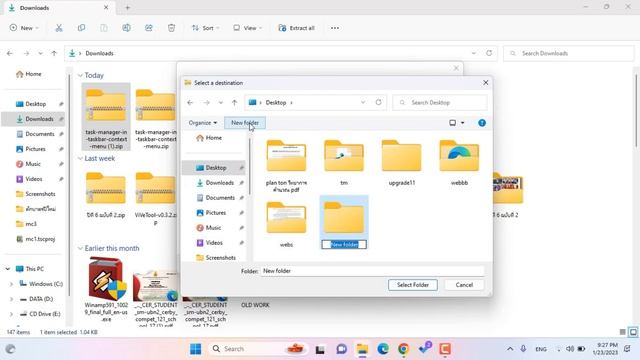
Task: Open the upgrade11 folder
Action: [x=402, y=163]
